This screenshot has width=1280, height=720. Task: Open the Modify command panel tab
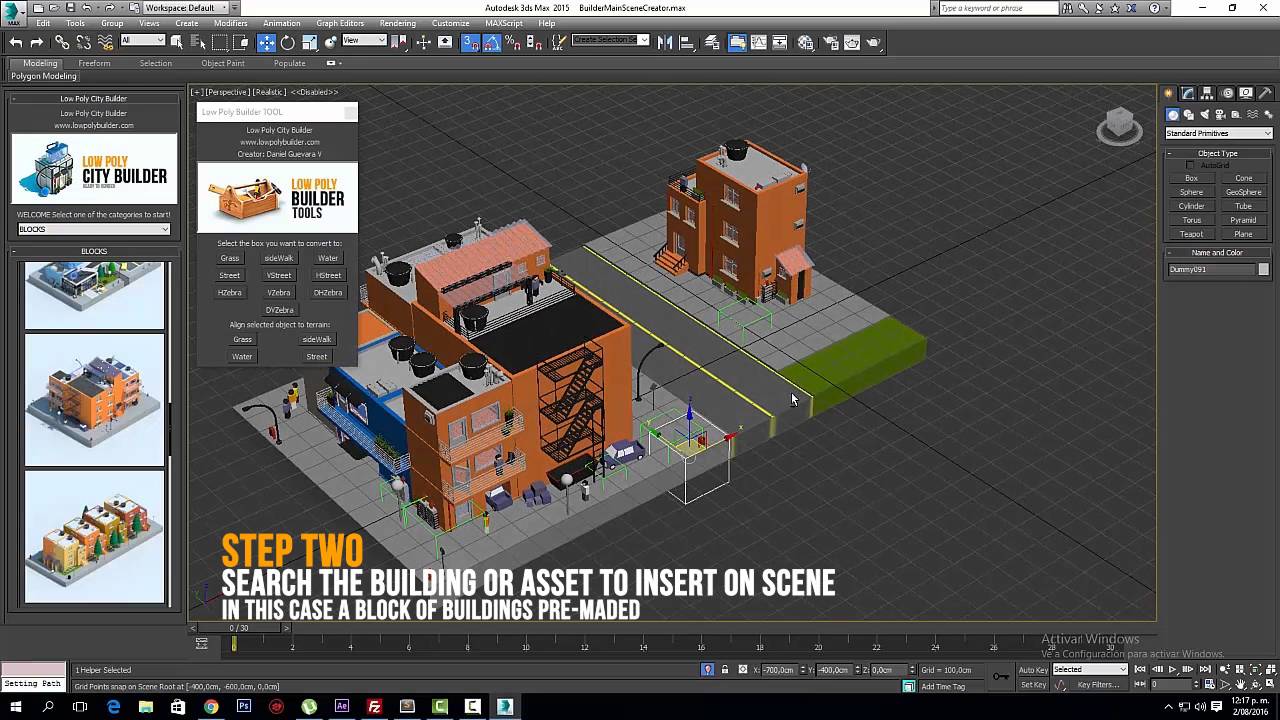[x=1188, y=93]
